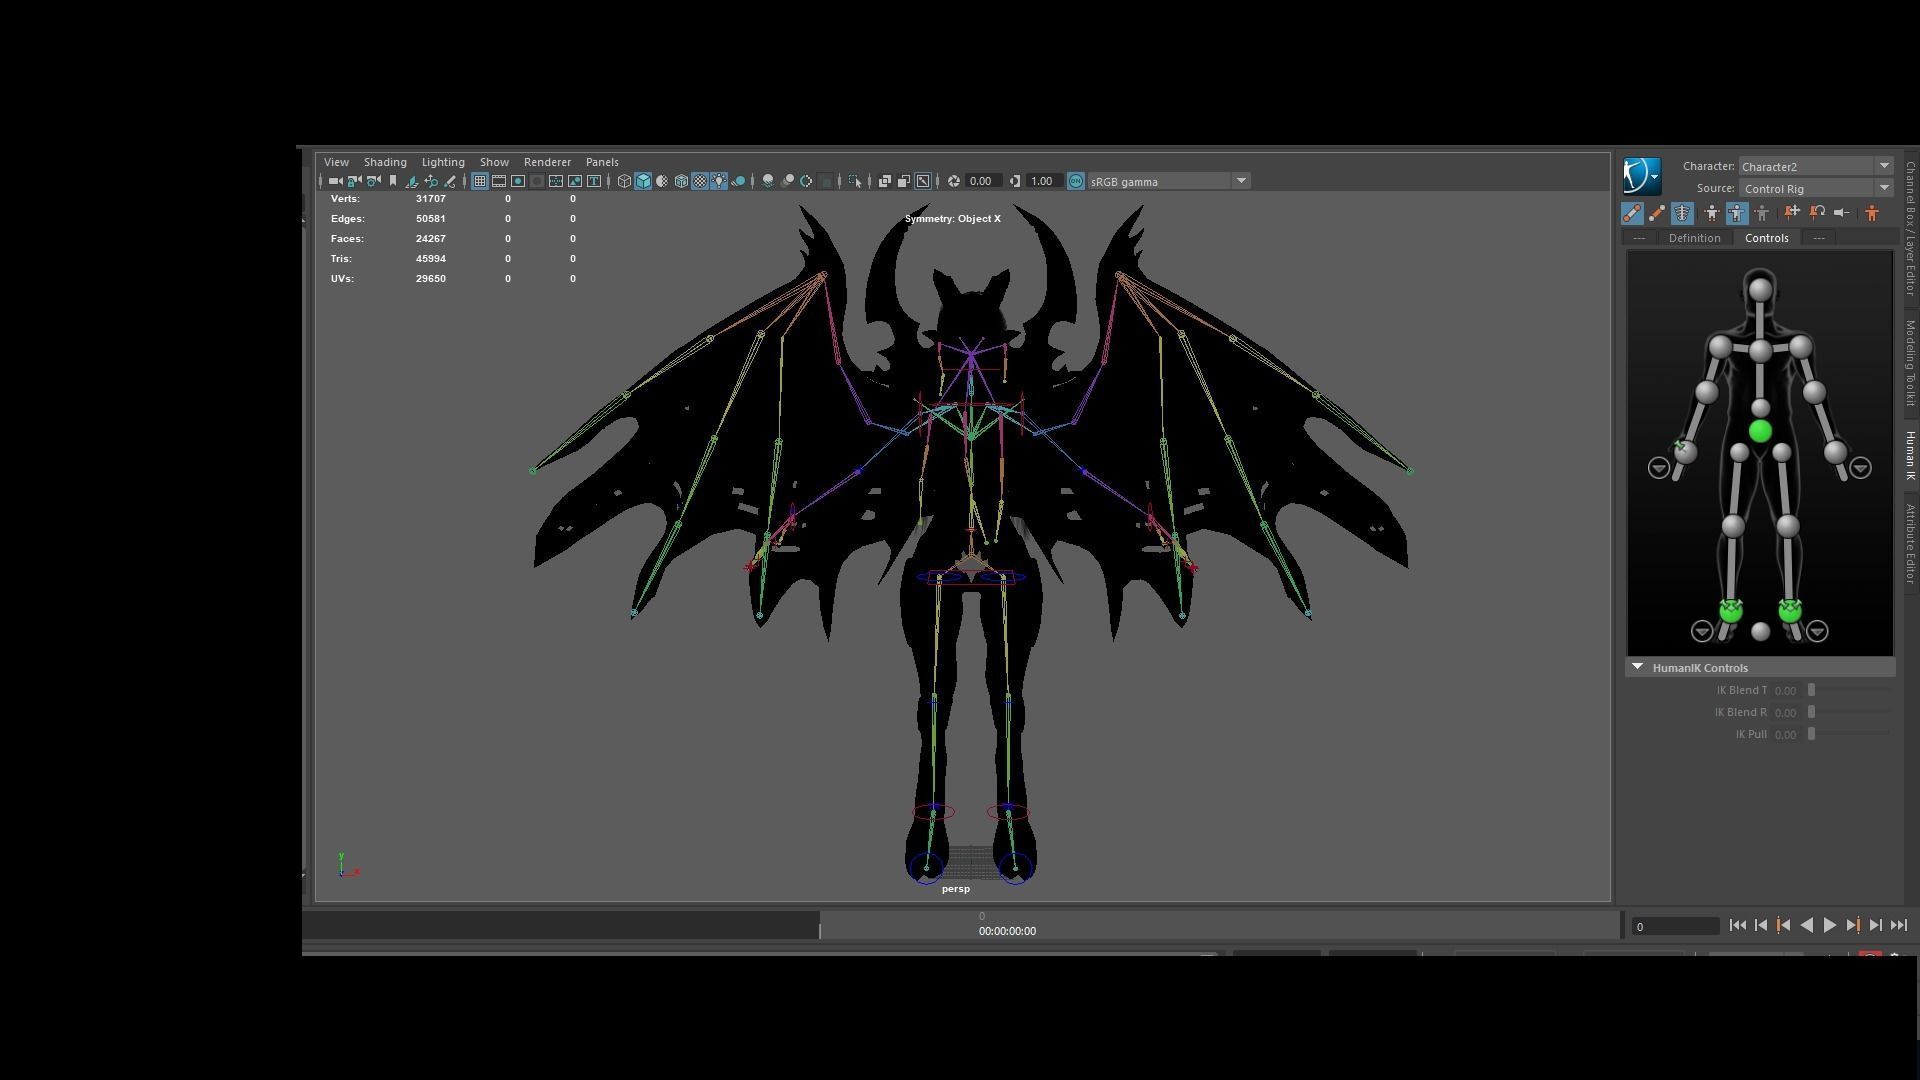Click the Stance Pose orange figure icon

[1872, 213]
